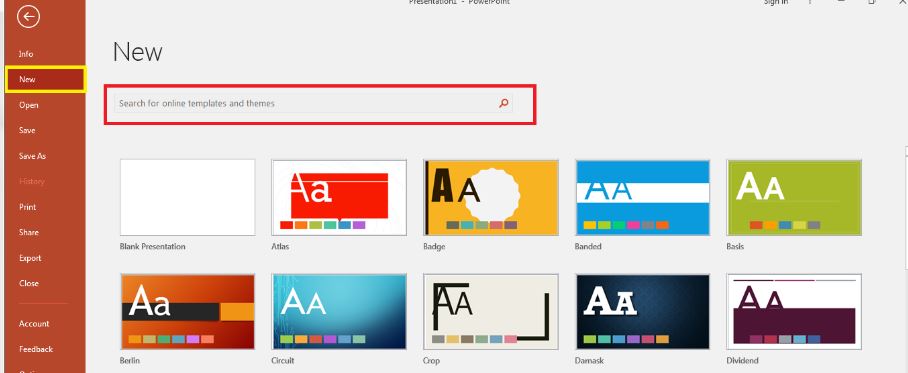Click the Badge label text

[434, 247]
